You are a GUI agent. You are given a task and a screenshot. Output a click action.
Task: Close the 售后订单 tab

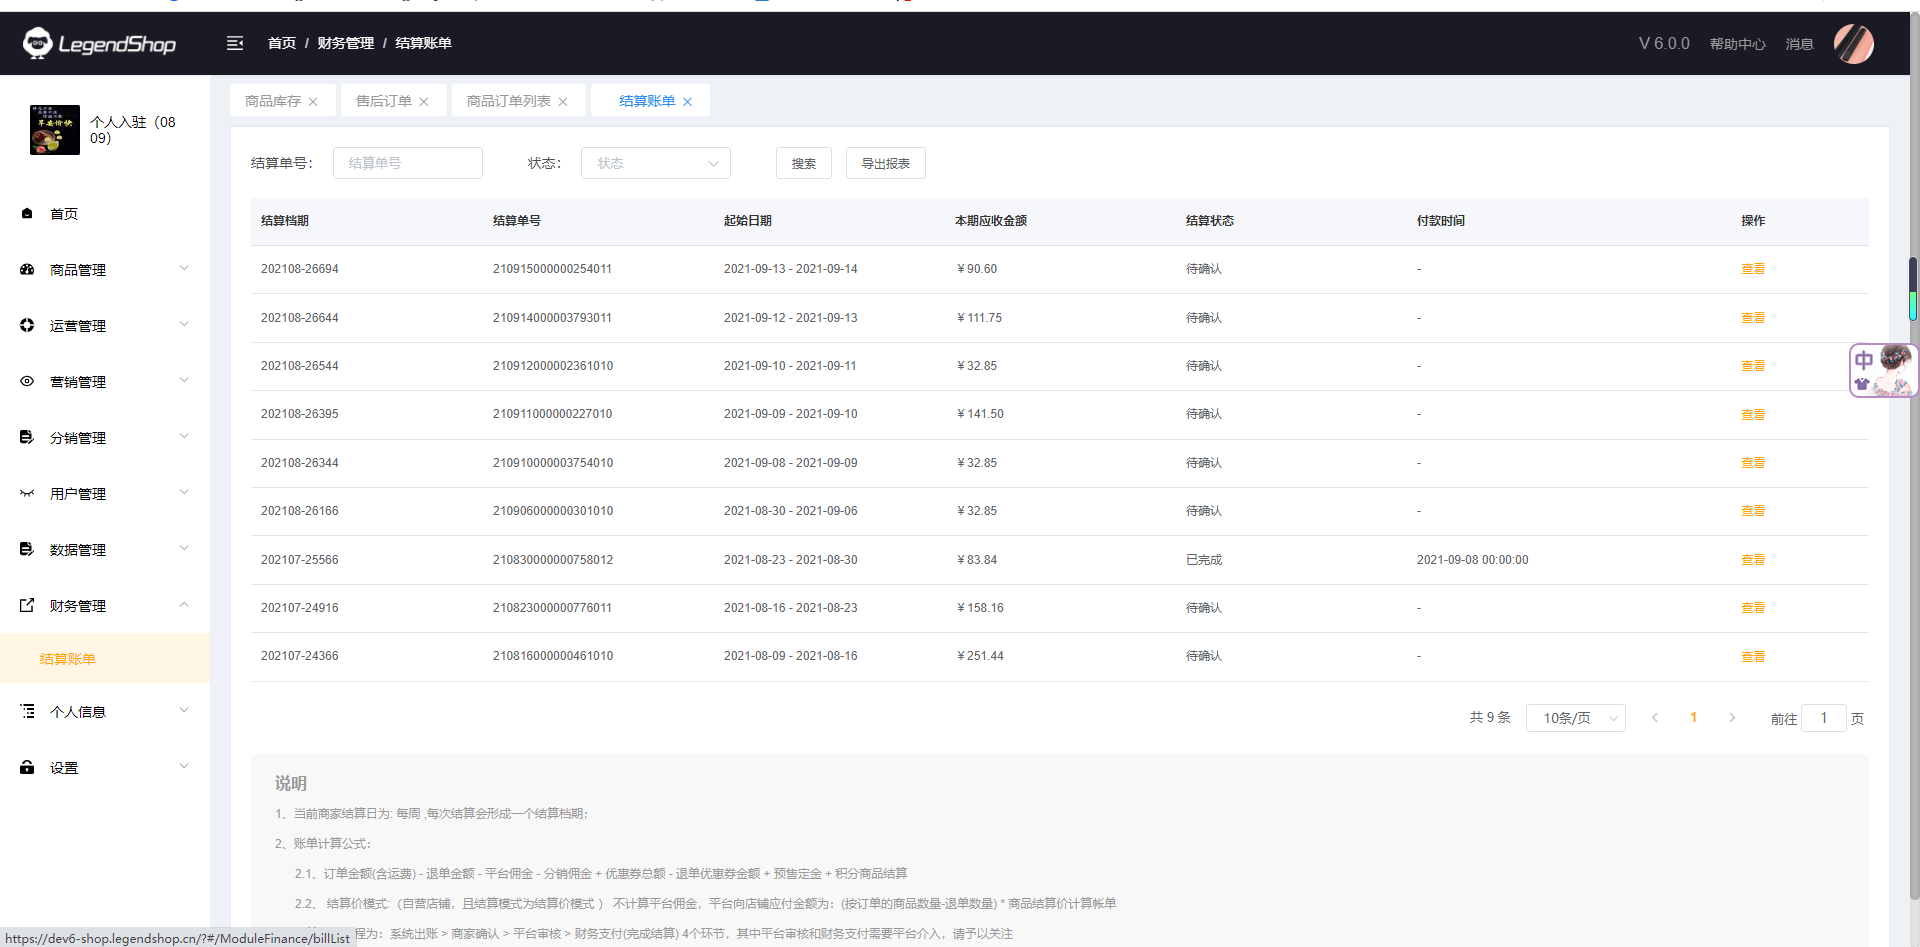(x=424, y=102)
